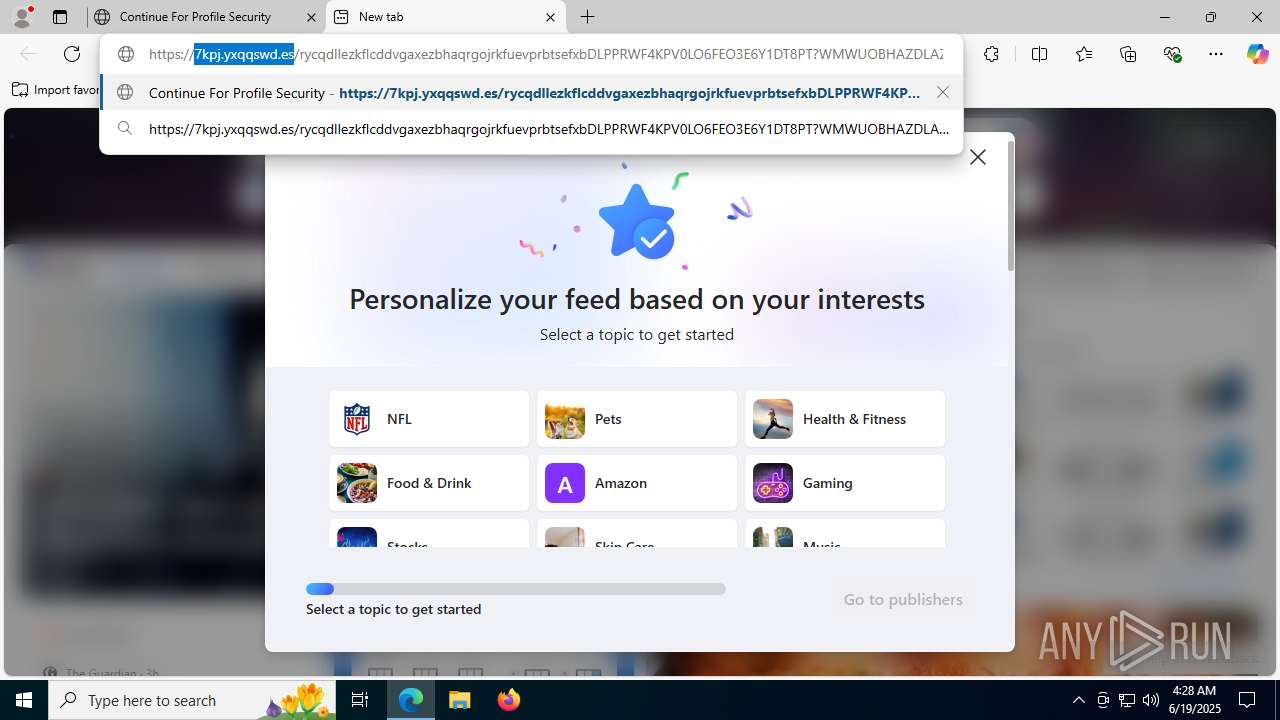
Task: Click the network icon in system tray
Action: click(x=1127, y=700)
